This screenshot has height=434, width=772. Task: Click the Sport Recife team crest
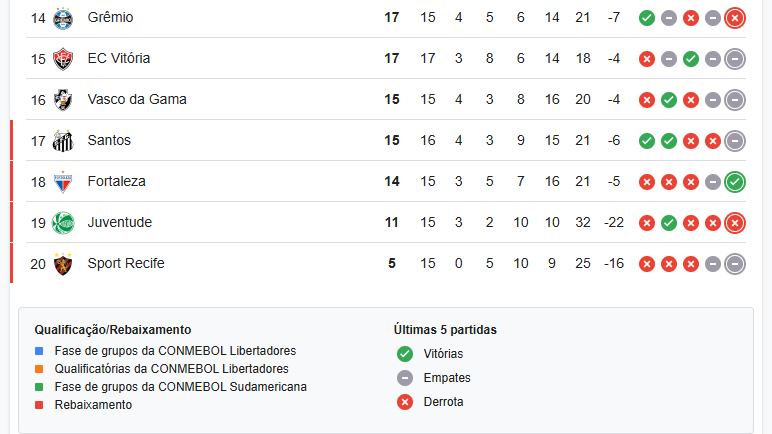pyautogui.click(x=63, y=264)
